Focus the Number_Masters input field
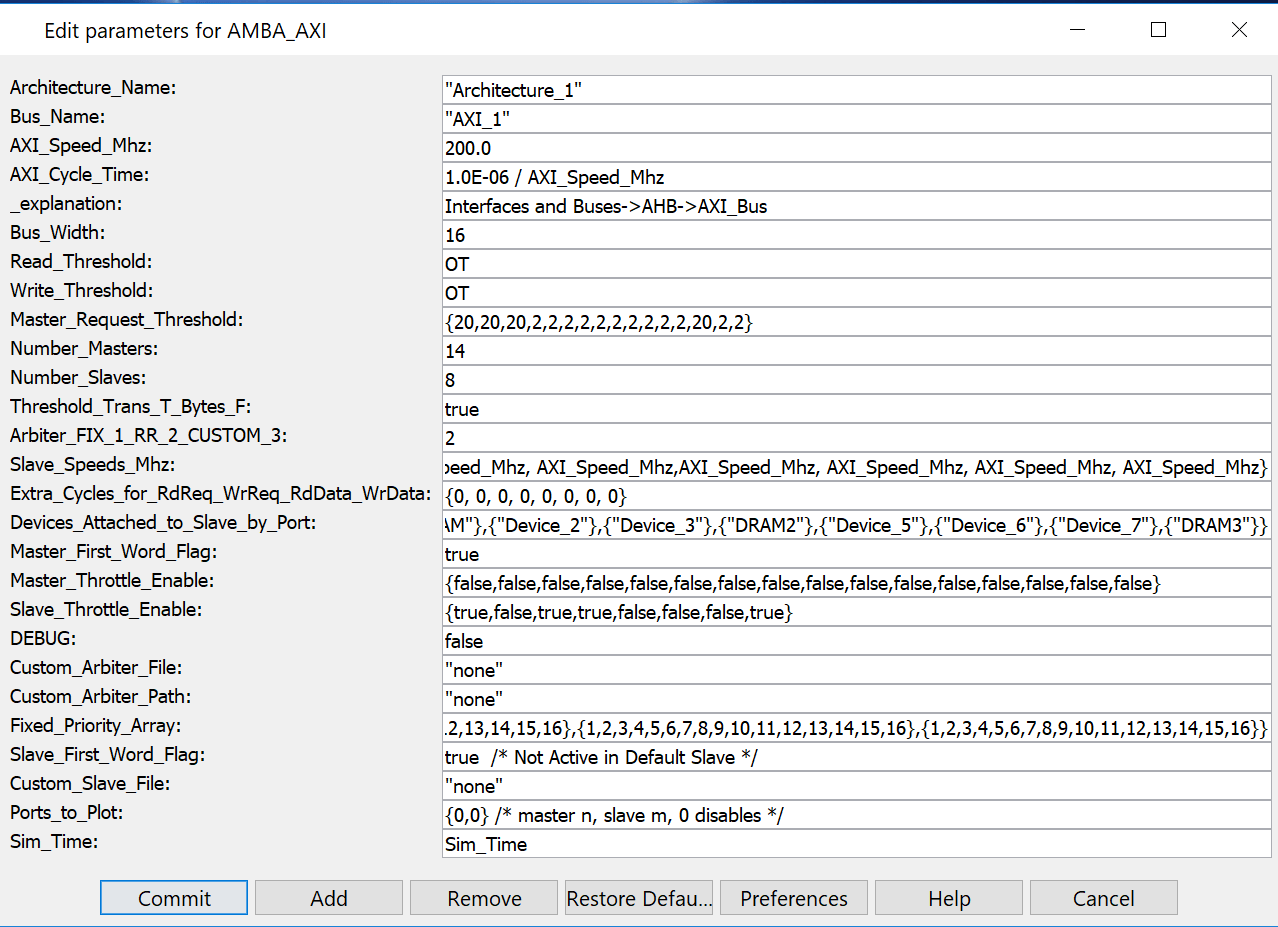The height and width of the screenshot is (927, 1278). point(856,351)
